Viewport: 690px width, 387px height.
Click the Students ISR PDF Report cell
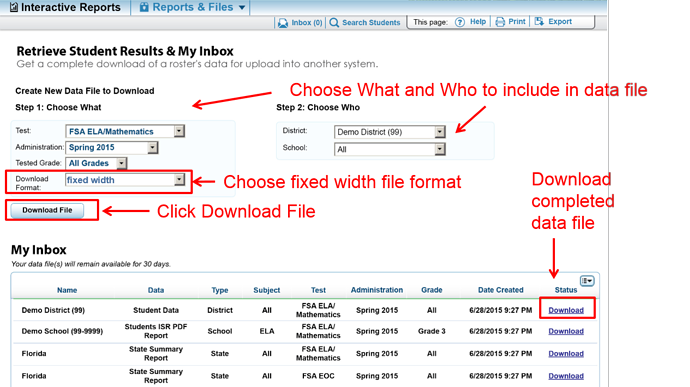[x=156, y=331]
